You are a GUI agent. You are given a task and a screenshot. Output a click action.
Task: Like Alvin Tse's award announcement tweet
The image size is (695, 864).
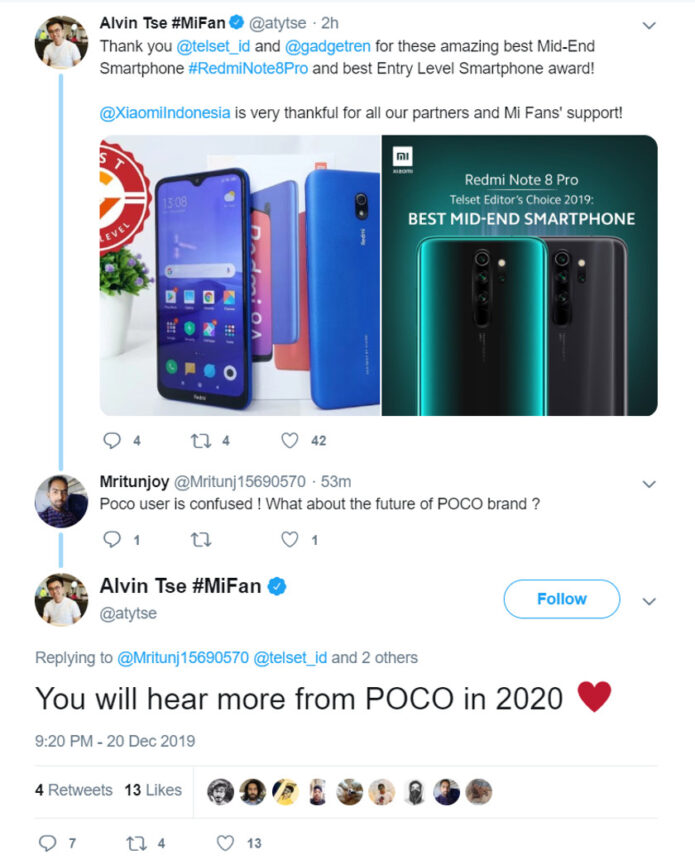(290, 440)
